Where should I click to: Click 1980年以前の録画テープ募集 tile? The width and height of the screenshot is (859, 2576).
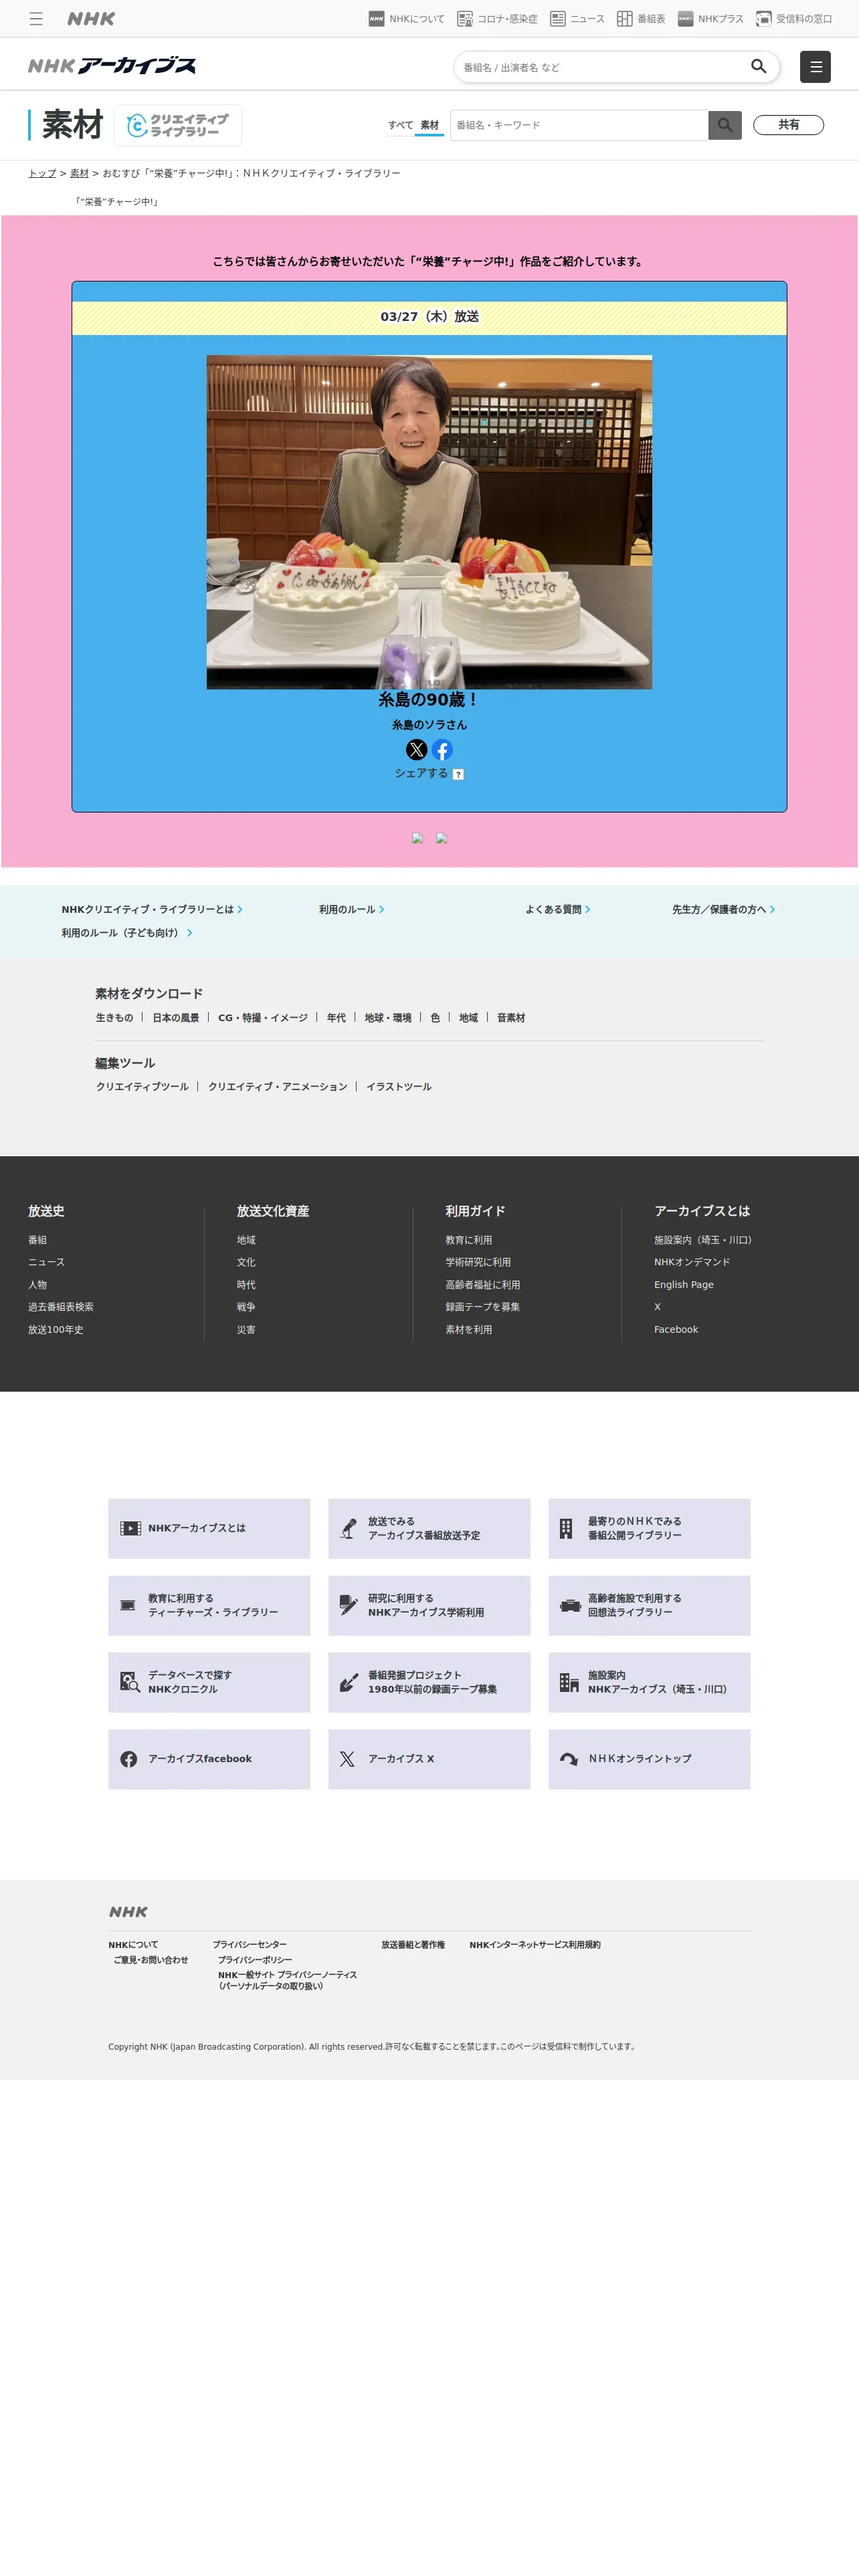pos(429,1682)
